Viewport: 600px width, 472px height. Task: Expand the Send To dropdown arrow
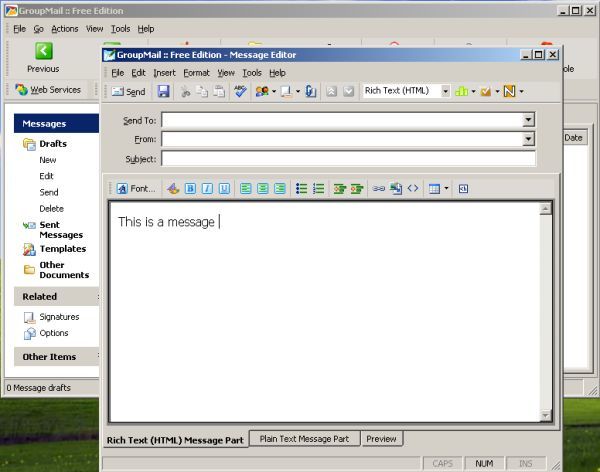point(528,120)
